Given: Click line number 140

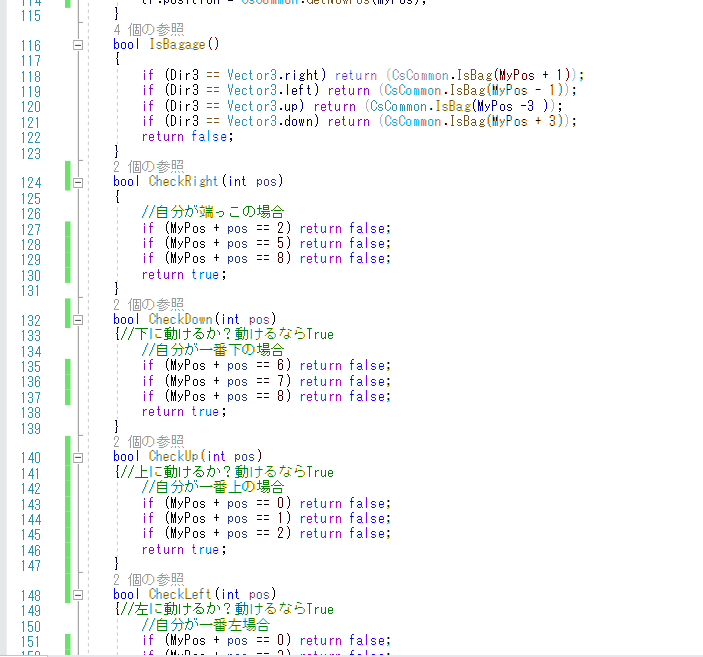Looking at the screenshot, I should click(31, 458).
